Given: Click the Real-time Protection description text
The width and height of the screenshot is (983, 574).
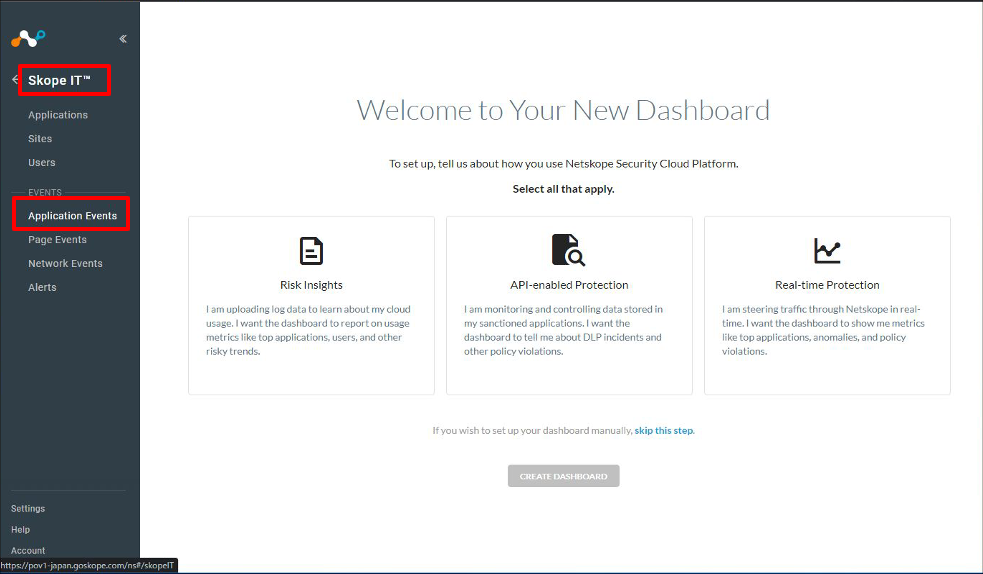Looking at the screenshot, I should pos(823,330).
